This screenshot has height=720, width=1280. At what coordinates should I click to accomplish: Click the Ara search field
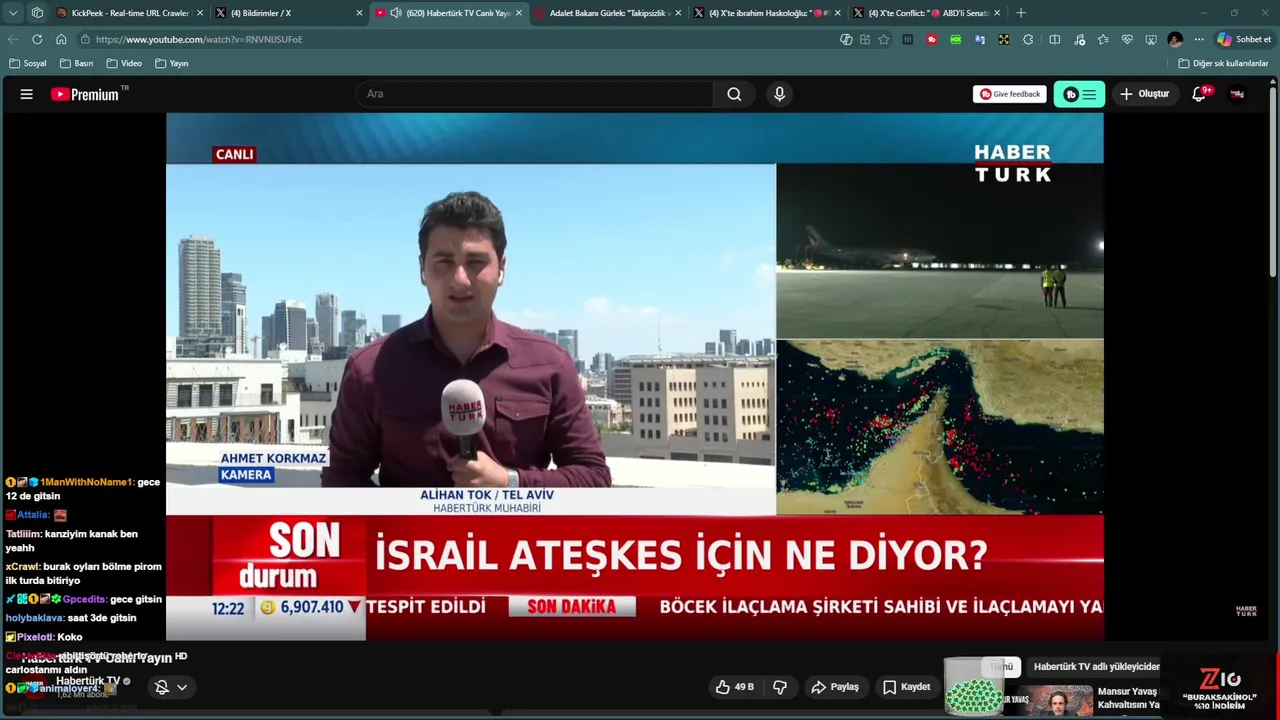(x=535, y=94)
